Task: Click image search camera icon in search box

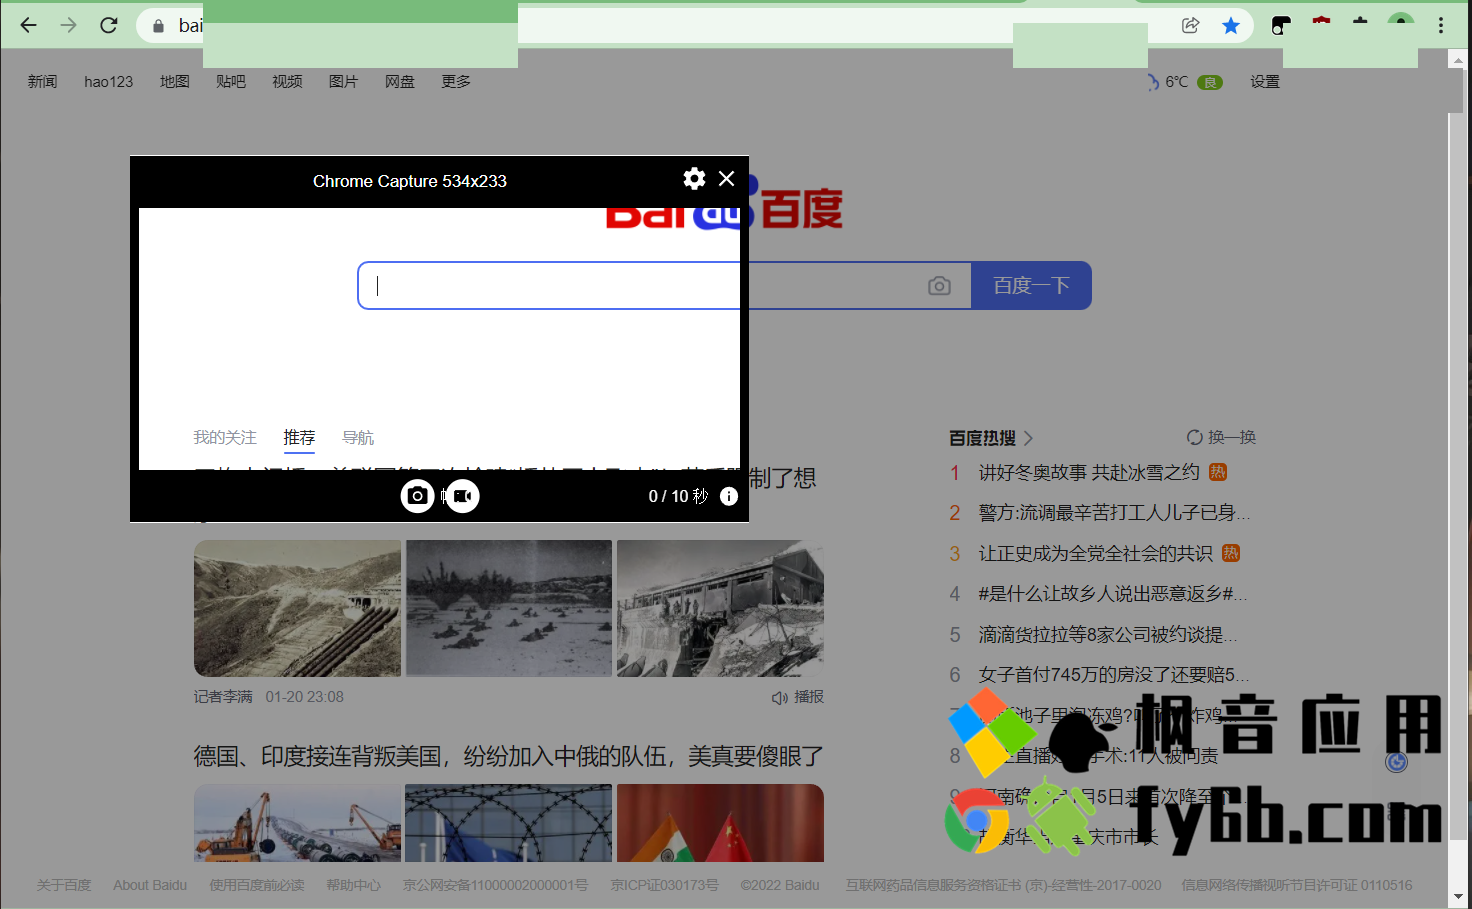Action: point(939,286)
